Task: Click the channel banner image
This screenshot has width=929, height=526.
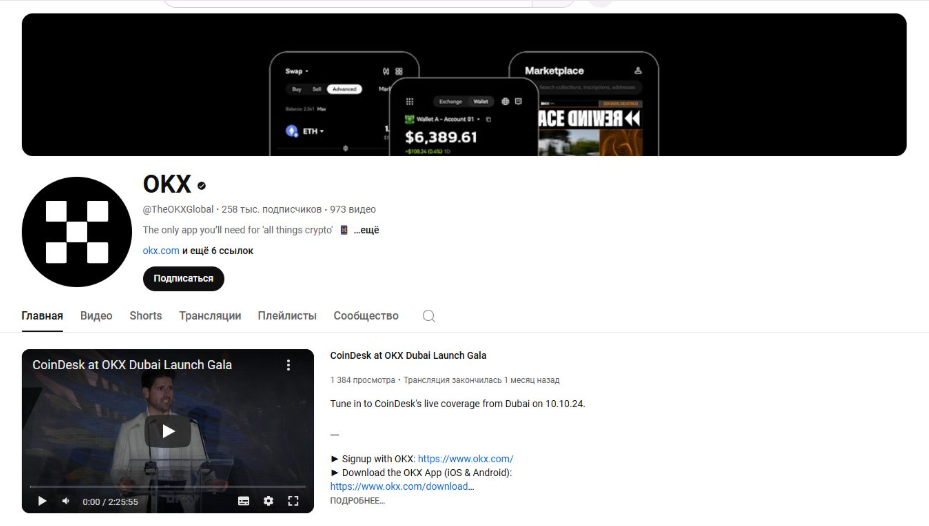Action: point(464,85)
